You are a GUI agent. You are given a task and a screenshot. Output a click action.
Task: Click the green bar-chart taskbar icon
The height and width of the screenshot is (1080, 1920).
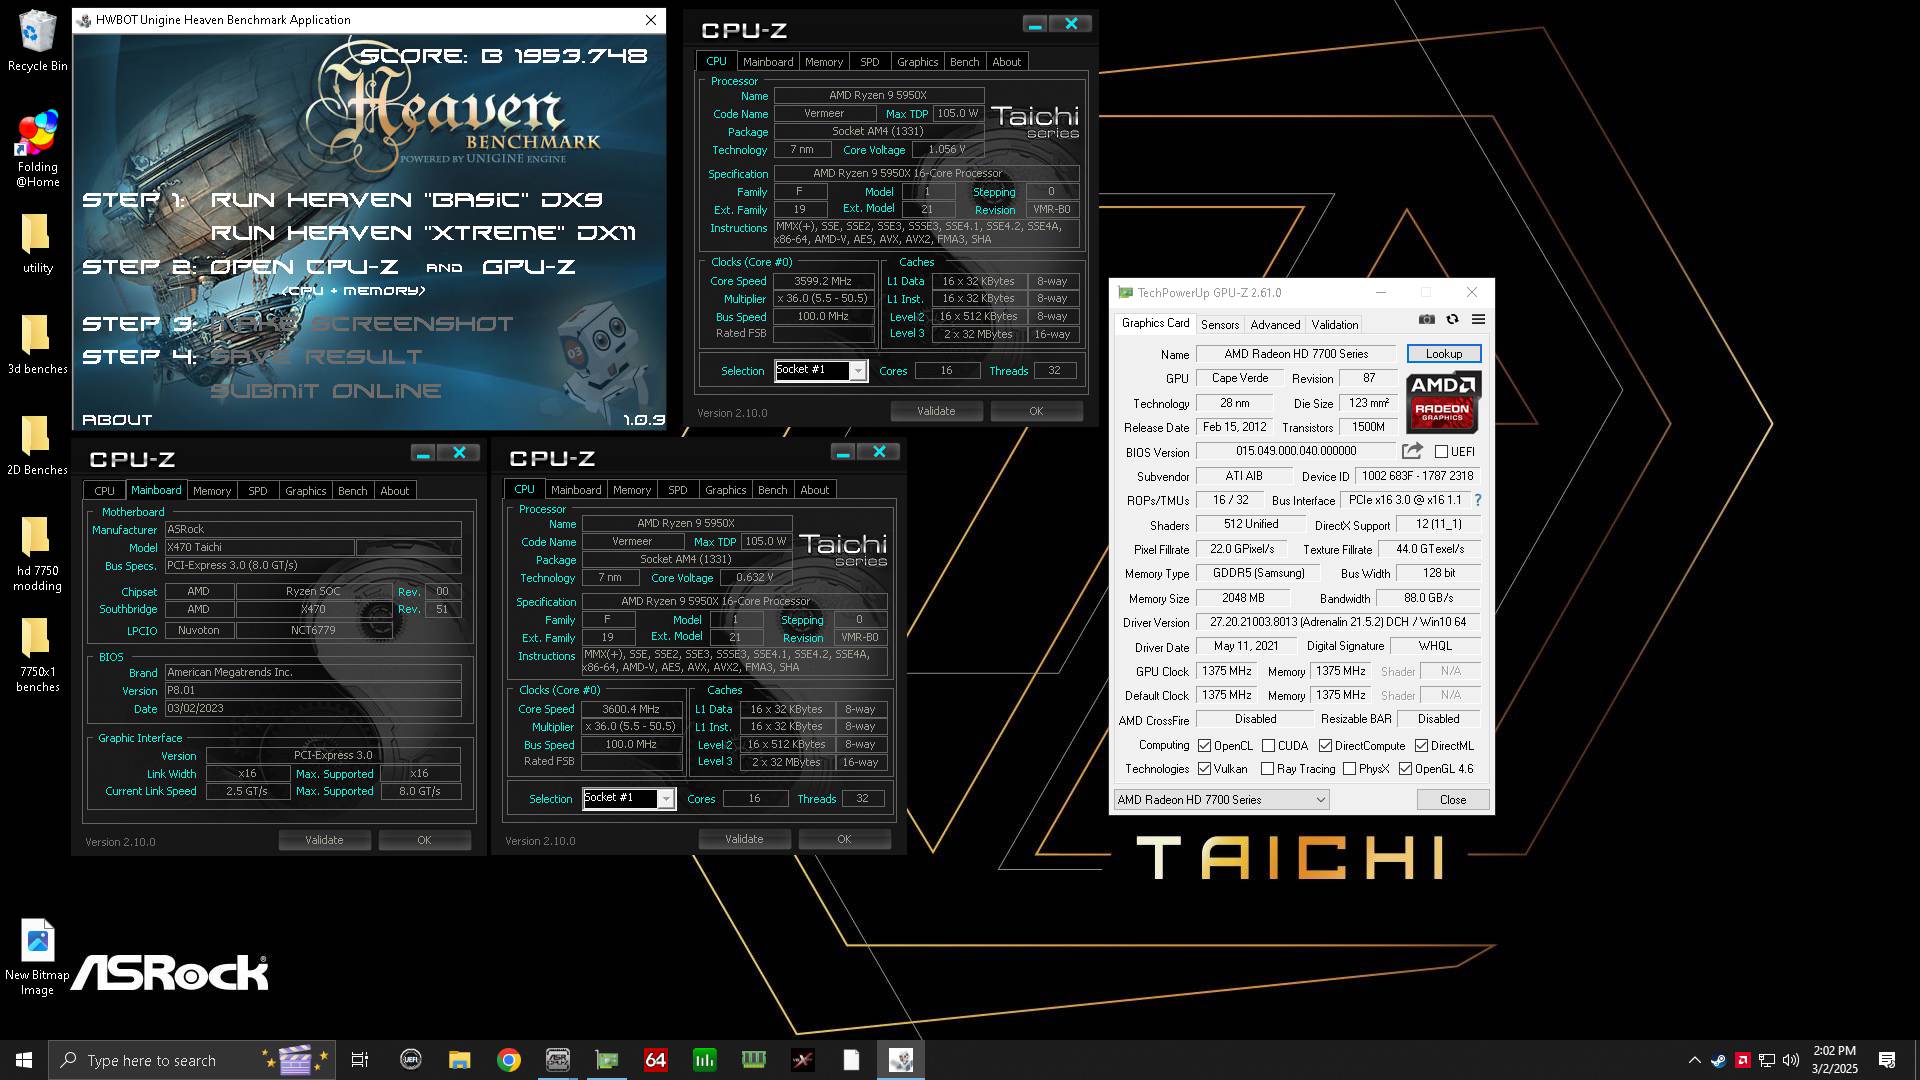(x=704, y=1060)
